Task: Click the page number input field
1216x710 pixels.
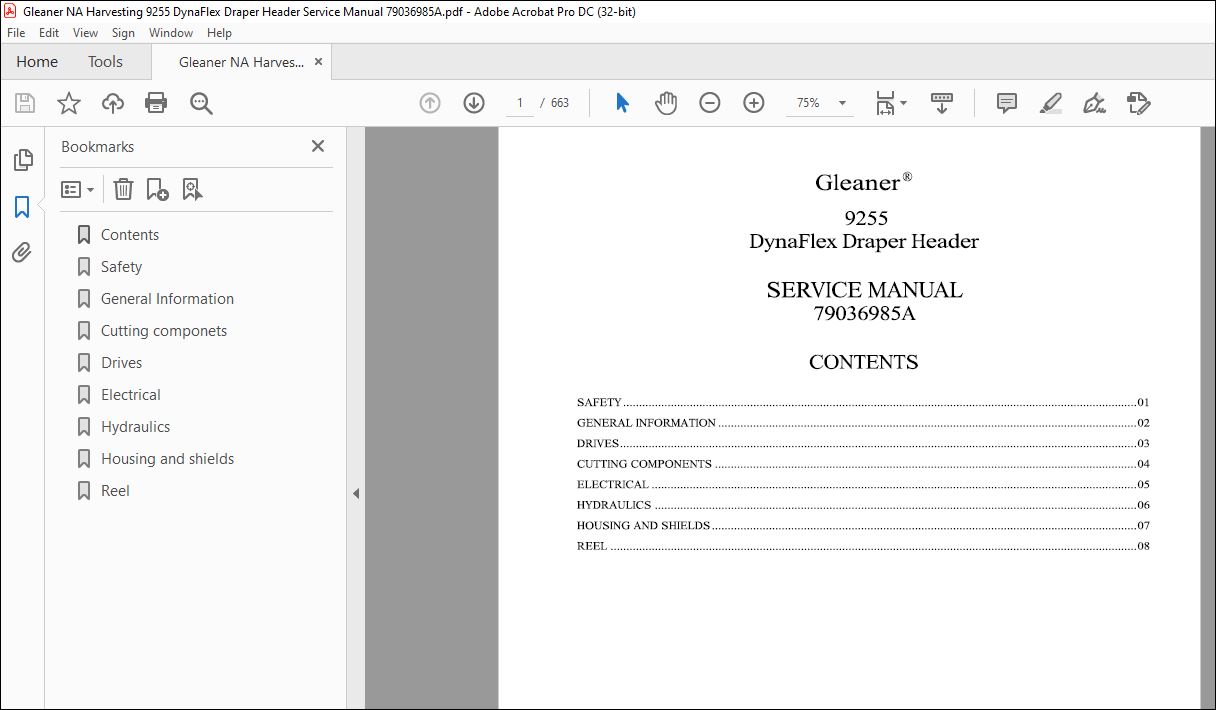Action: [520, 103]
